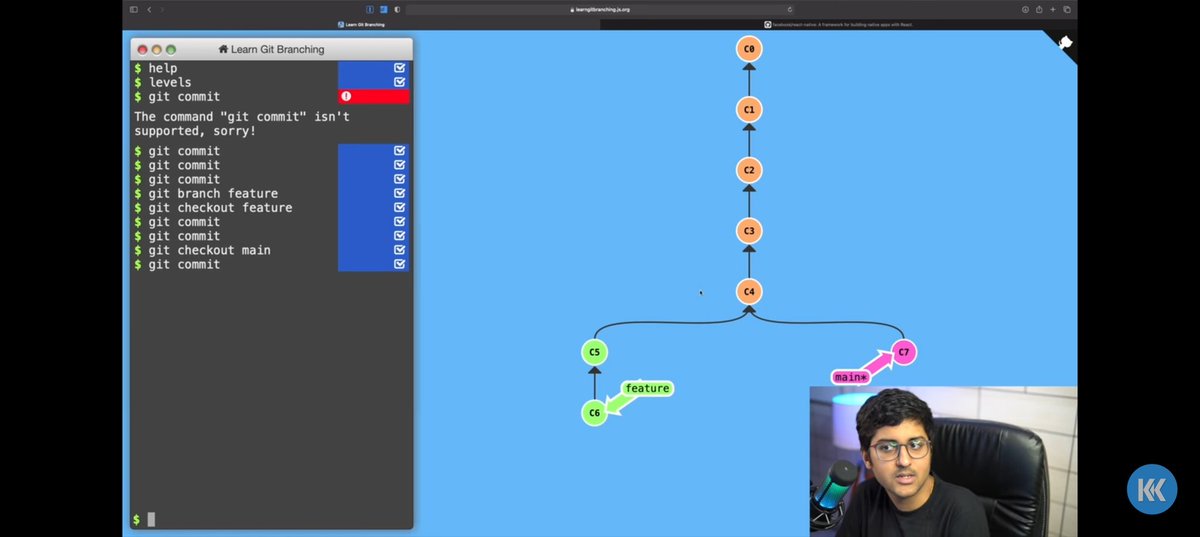Open Safari's downloads icon

[x=1025, y=9]
